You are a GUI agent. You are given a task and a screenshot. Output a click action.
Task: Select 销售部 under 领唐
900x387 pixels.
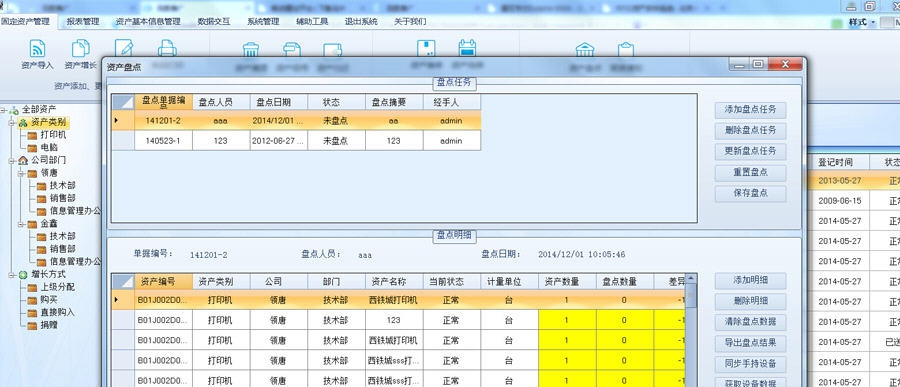[x=63, y=199]
